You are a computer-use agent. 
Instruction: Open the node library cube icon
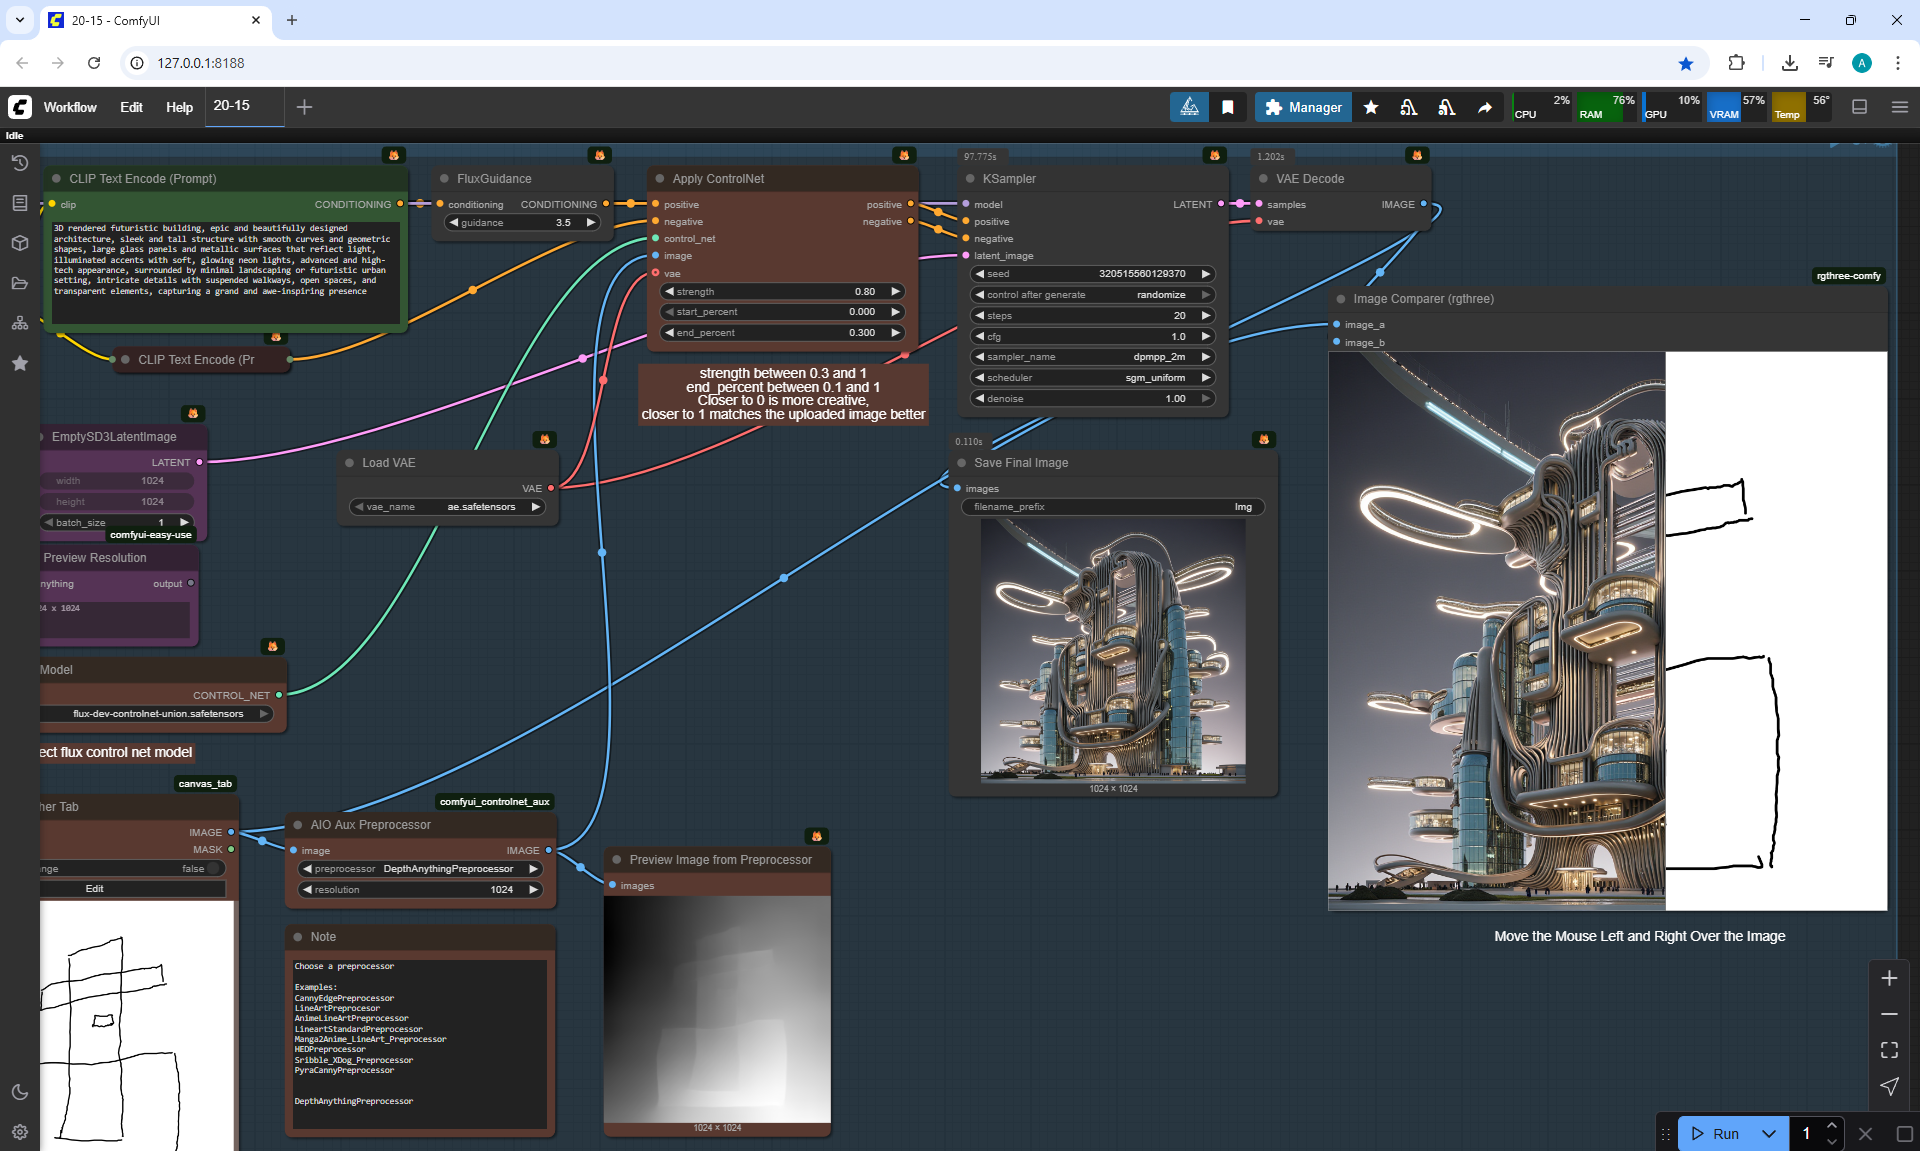(x=19, y=243)
